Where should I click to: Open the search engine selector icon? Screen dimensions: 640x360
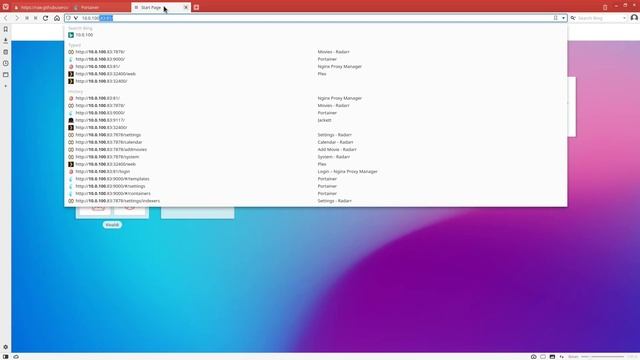point(573,18)
